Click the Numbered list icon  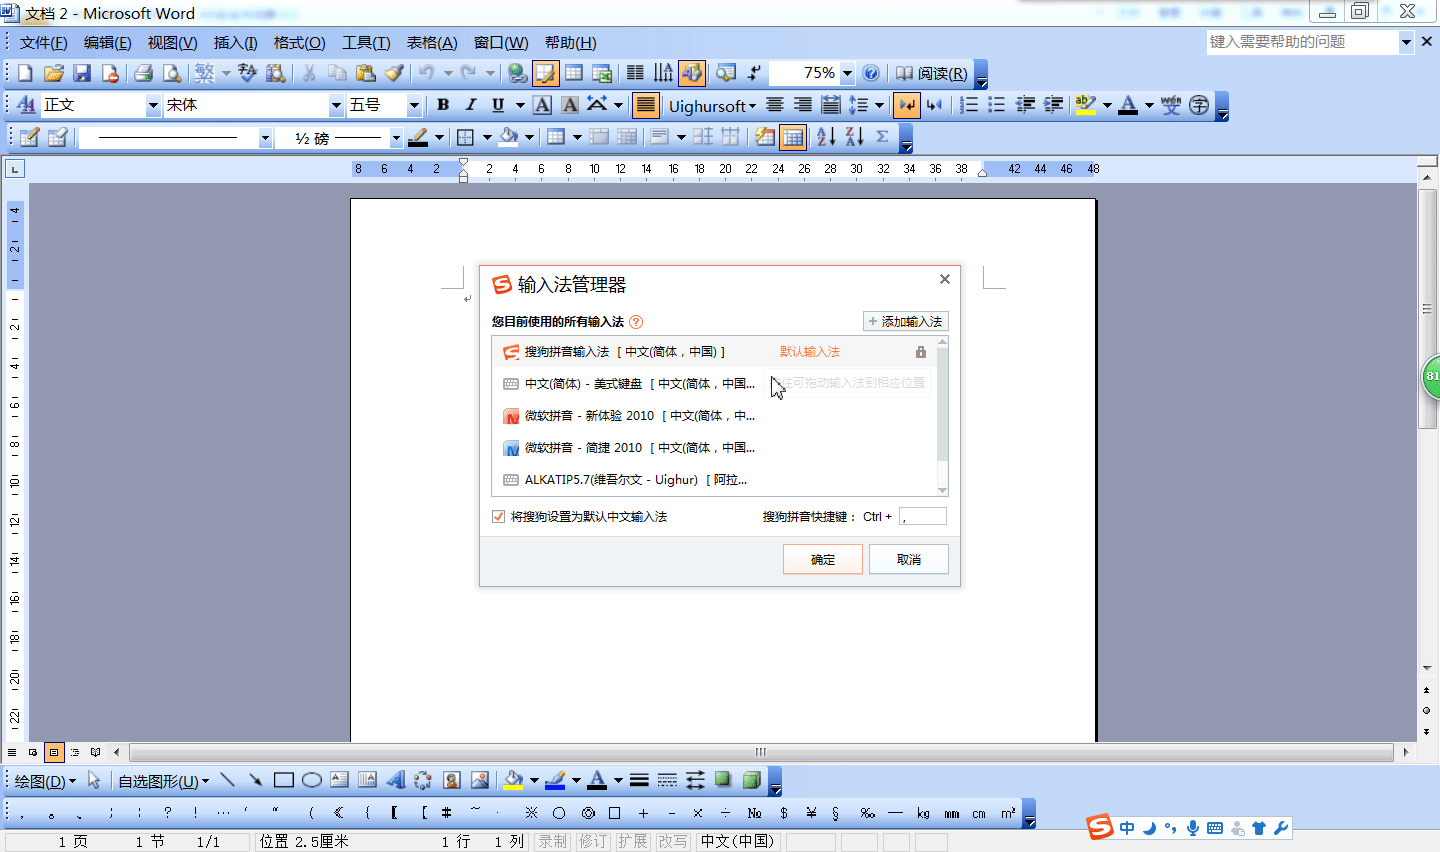[969, 105]
